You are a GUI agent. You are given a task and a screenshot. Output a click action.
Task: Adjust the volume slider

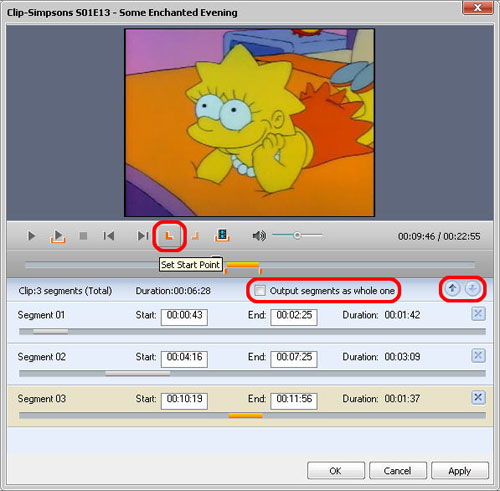(x=297, y=235)
